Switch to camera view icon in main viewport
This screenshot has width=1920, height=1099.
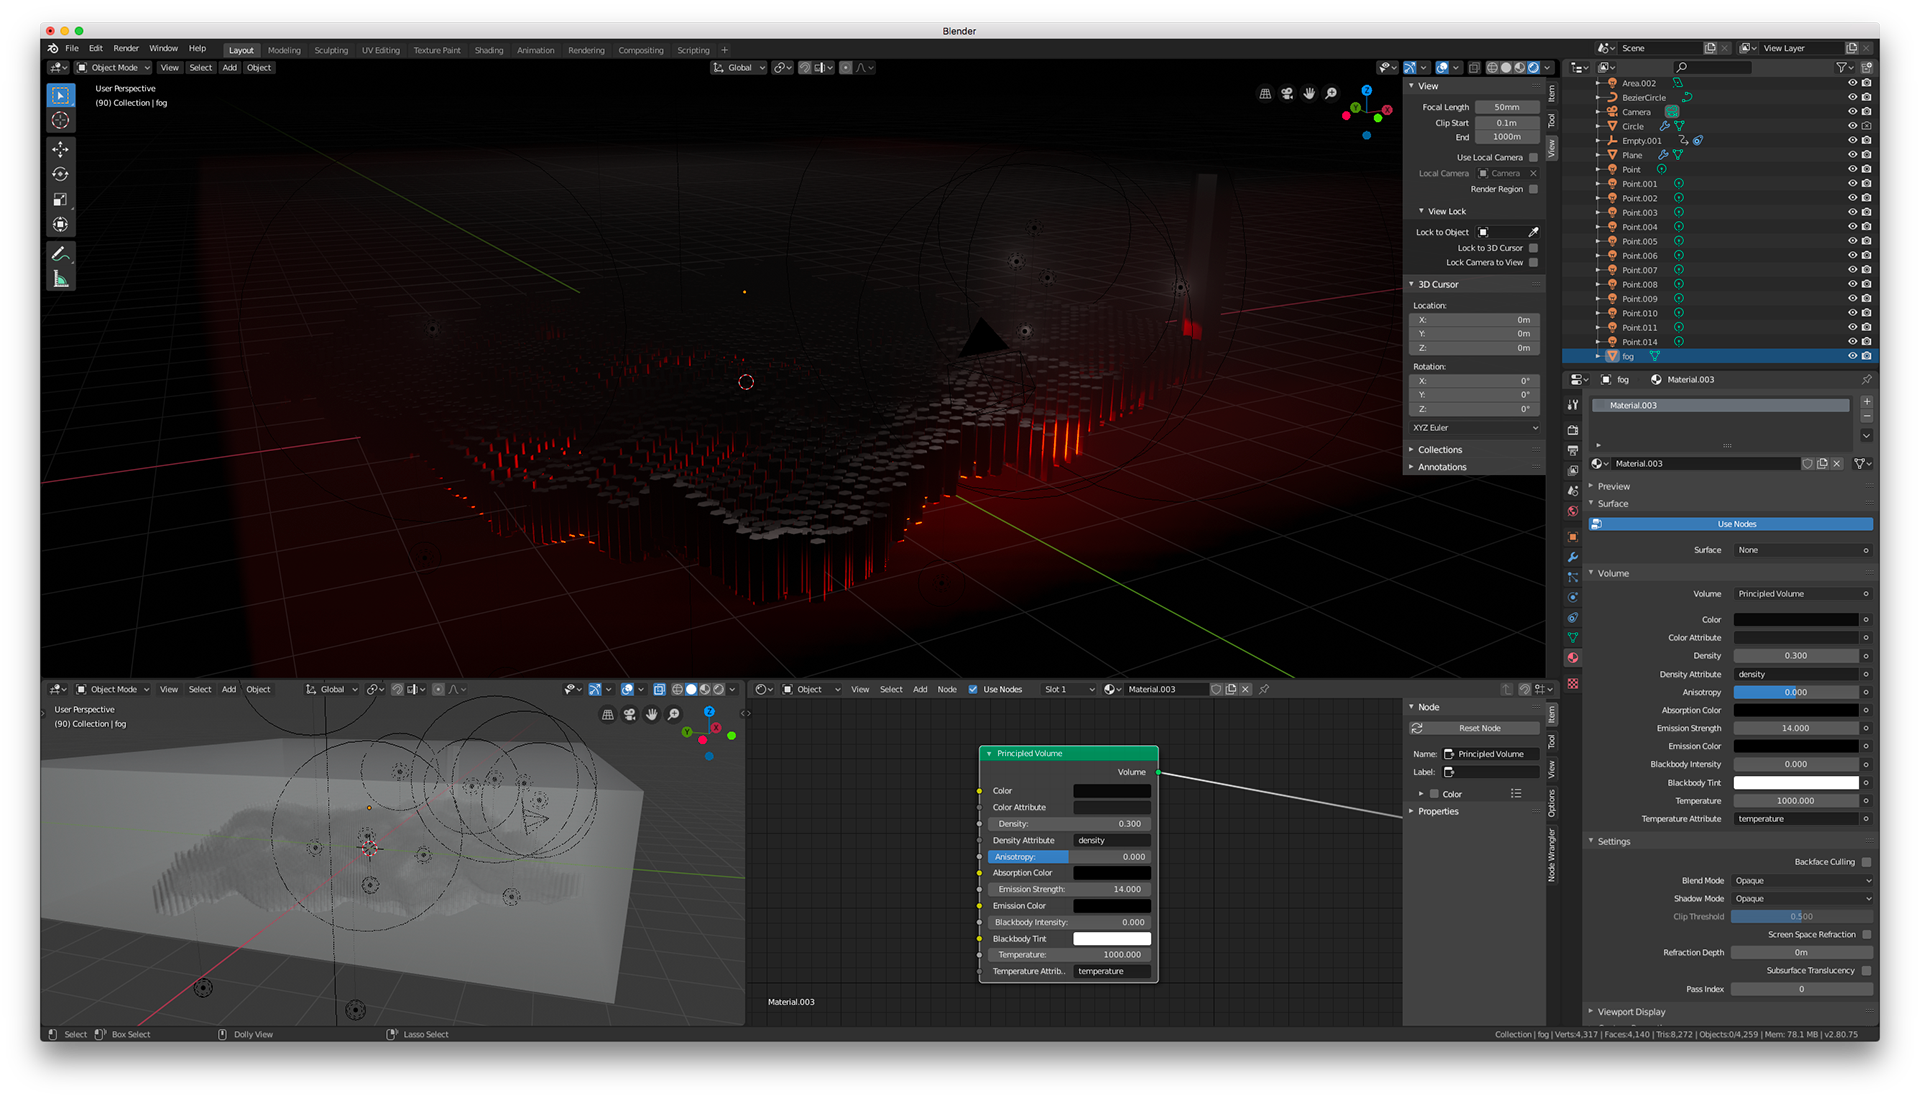[1287, 93]
